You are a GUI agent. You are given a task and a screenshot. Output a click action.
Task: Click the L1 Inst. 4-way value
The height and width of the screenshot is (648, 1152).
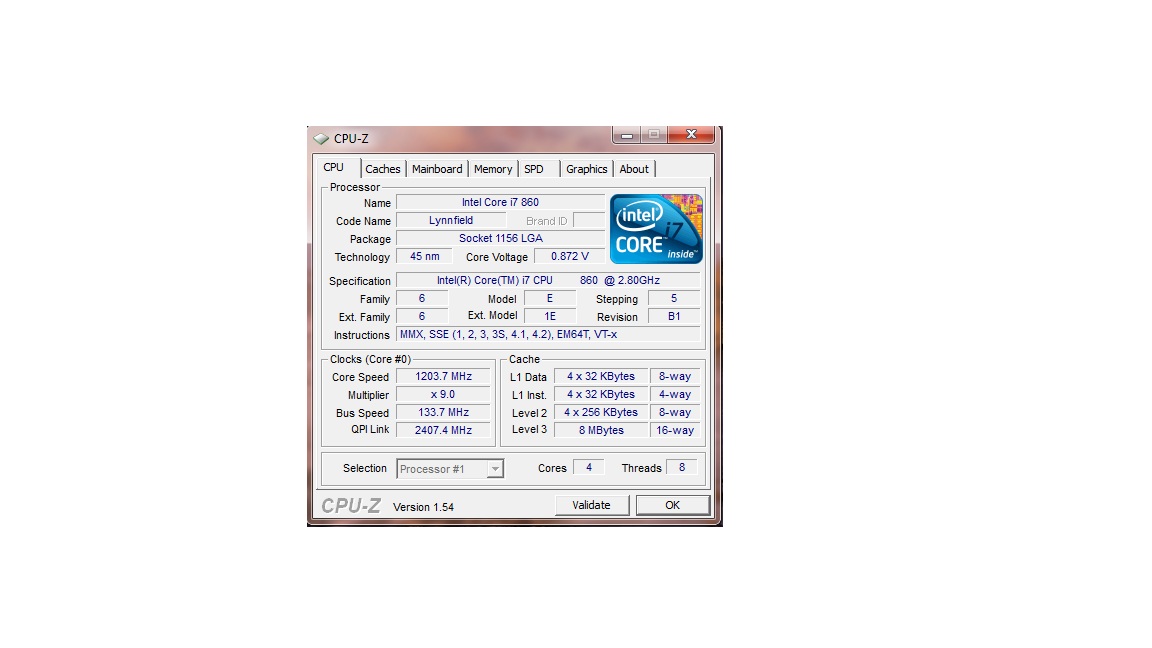674,395
